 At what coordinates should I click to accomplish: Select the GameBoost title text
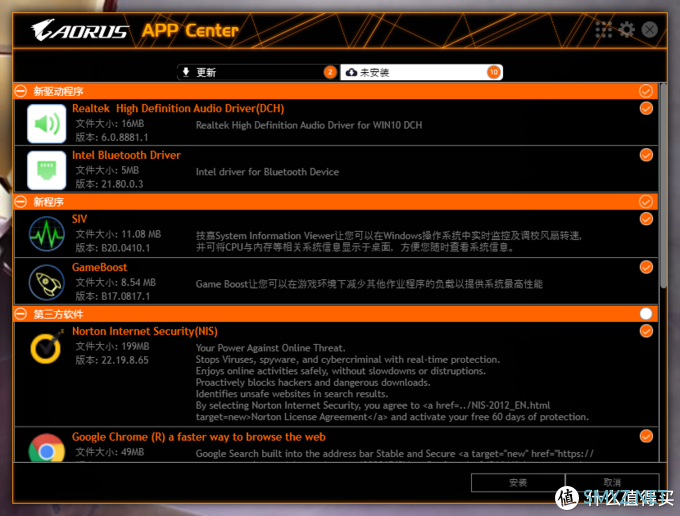tap(99, 267)
